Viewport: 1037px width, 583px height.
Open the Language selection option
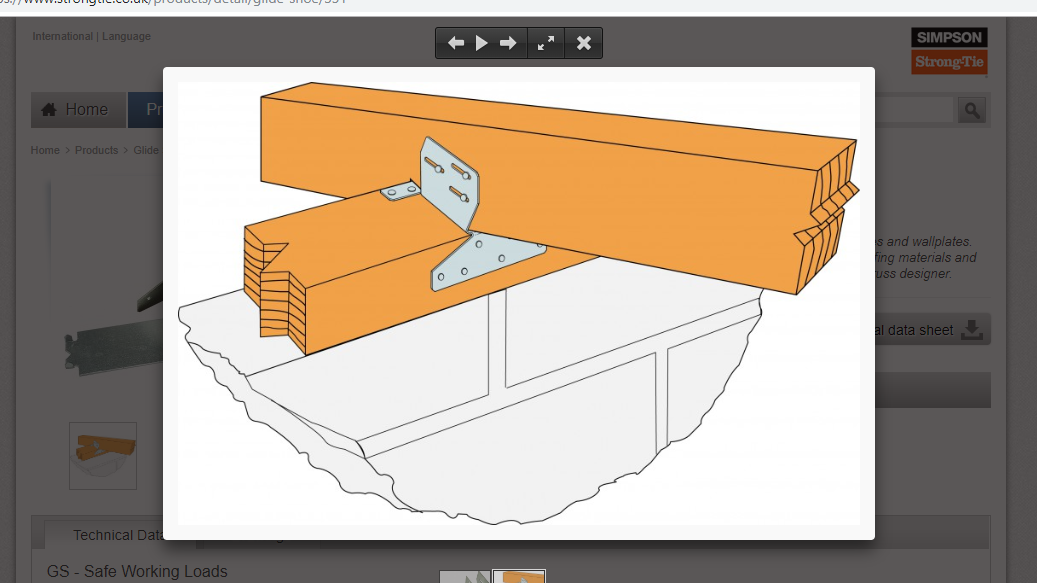125,36
